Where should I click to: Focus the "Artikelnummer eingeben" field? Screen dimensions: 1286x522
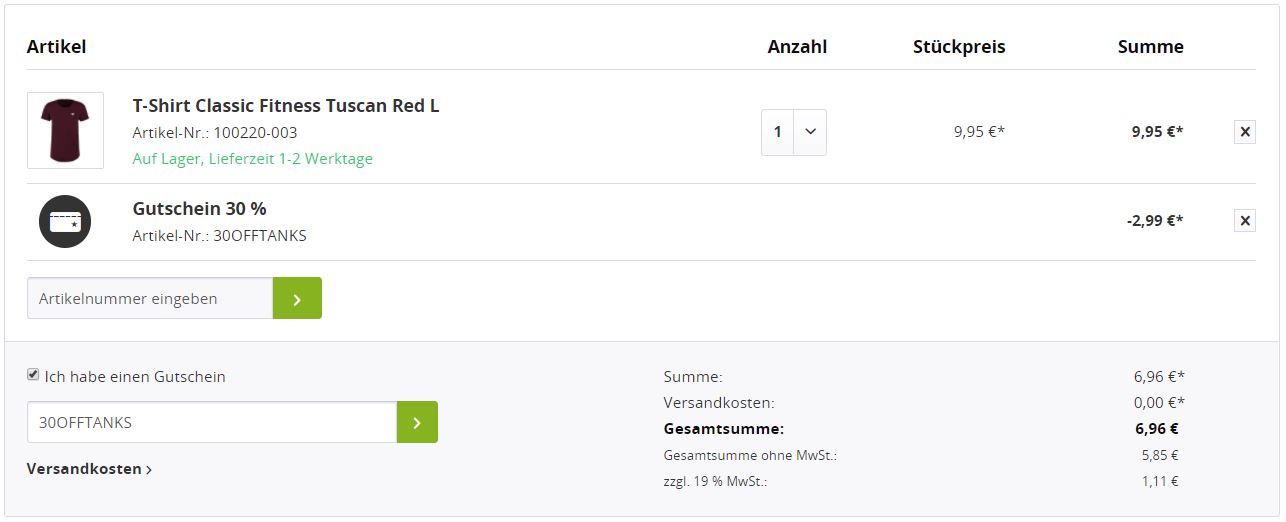[x=150, y=298]
